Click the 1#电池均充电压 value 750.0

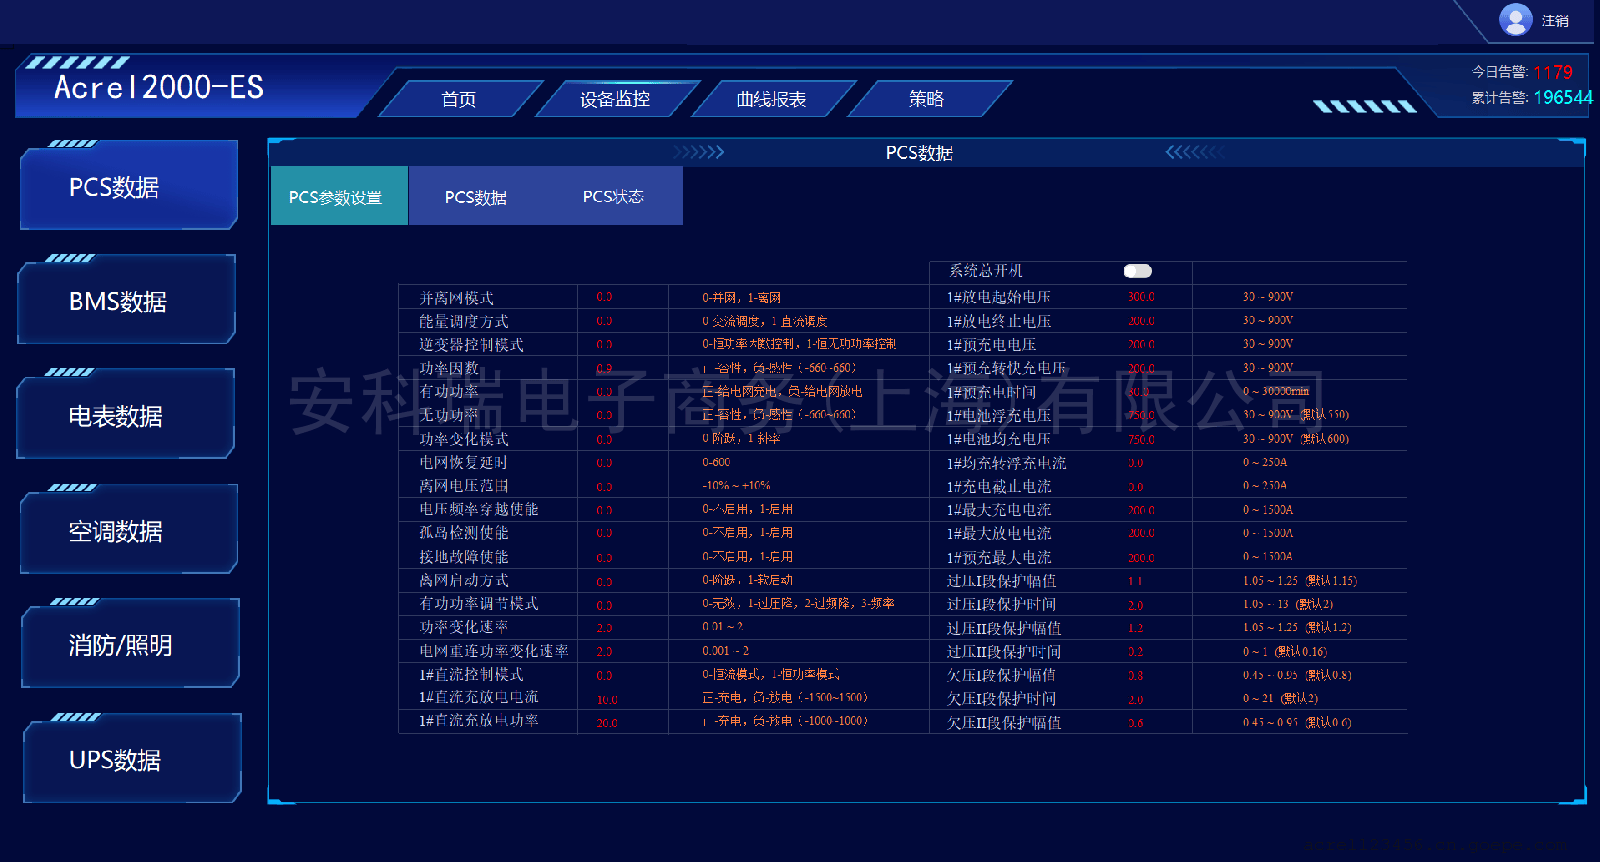click(1141, 439)
